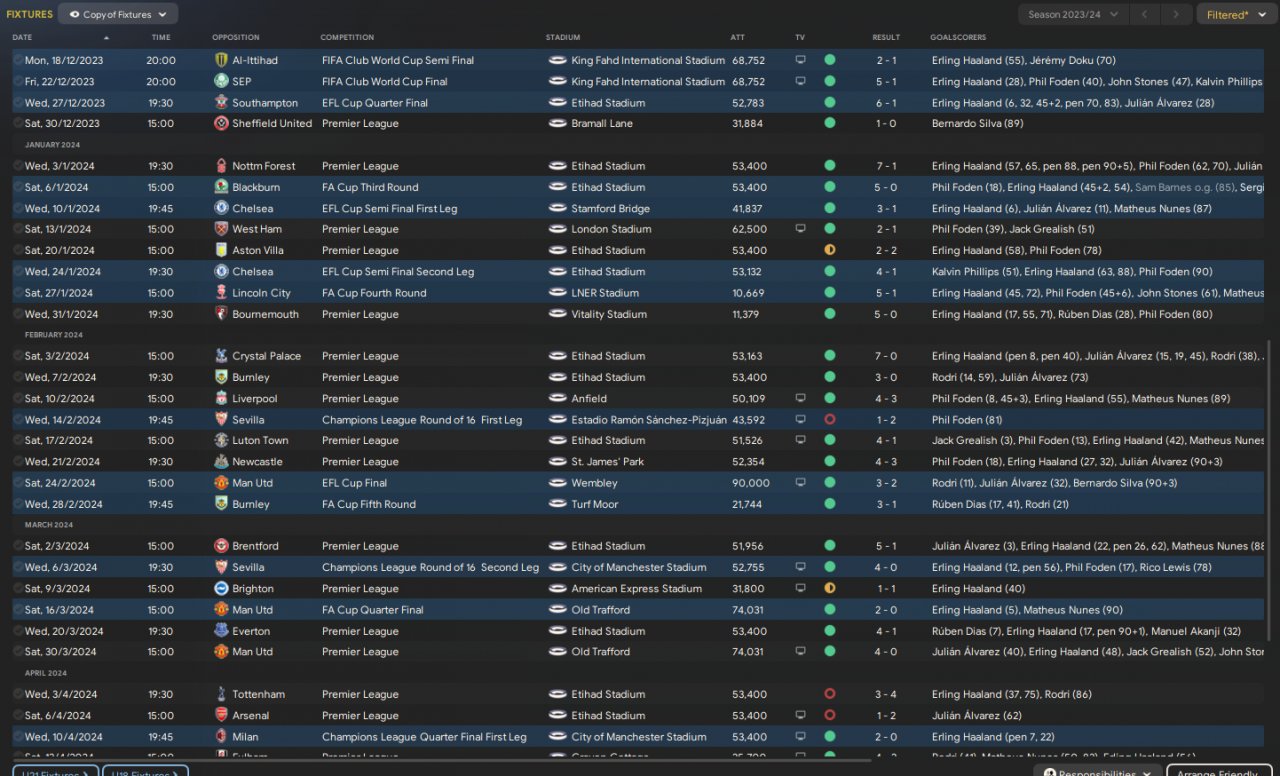Image resolution: width=1280 pixels, height=776 pixels.
Task: Click the Blackburn club badge
Action: 221,187
